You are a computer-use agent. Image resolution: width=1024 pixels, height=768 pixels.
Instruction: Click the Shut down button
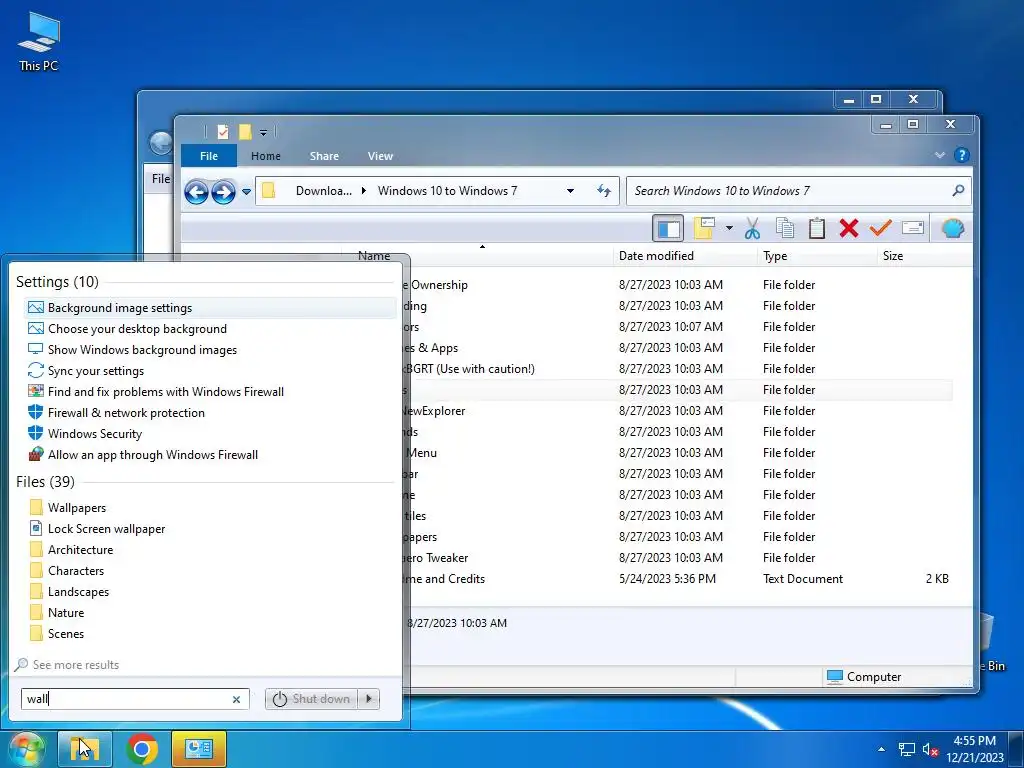click(312, 699)
